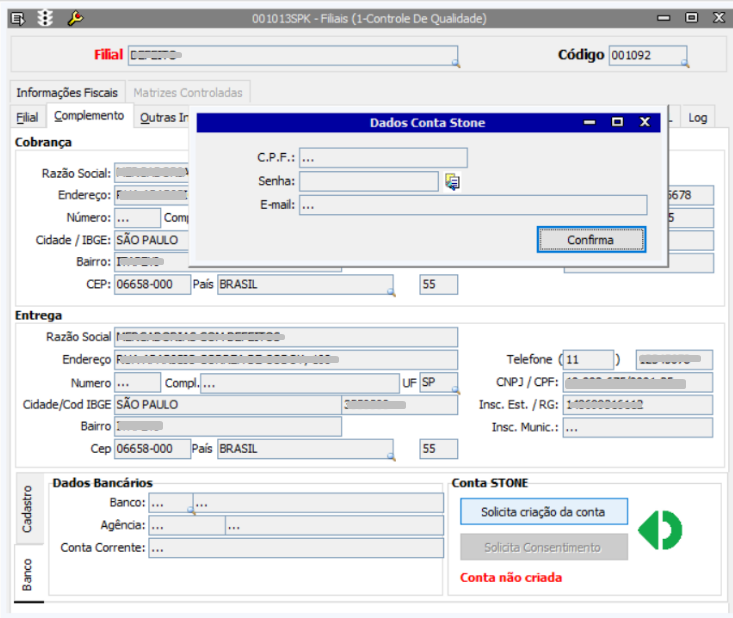Select the vertical Cadastro tab

click(x=28, y=509)
